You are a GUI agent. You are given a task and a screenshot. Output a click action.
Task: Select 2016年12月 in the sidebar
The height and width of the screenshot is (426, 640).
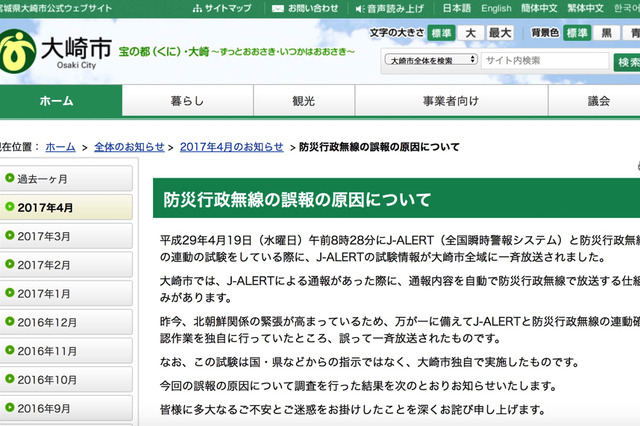coord(66,322)
